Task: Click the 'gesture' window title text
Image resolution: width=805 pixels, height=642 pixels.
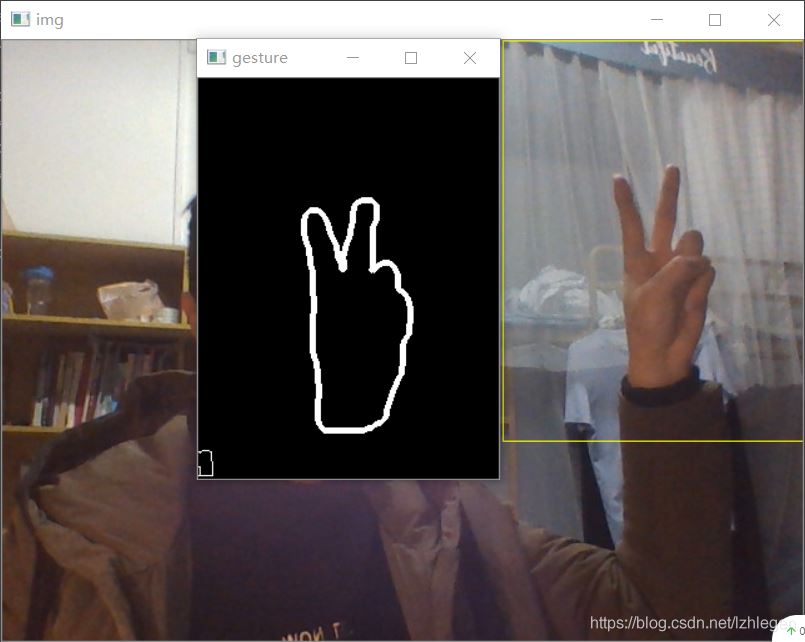Action: 260,58
